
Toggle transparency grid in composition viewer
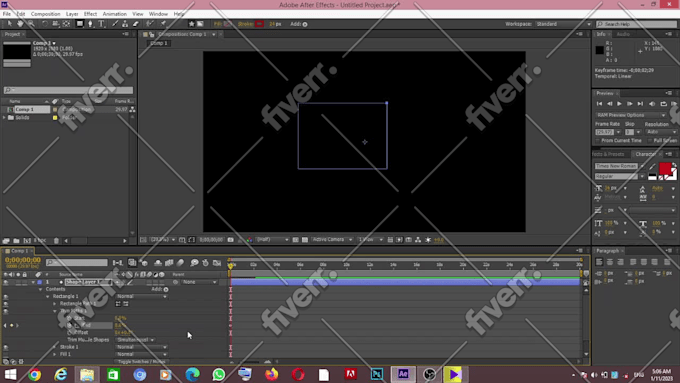305,239
